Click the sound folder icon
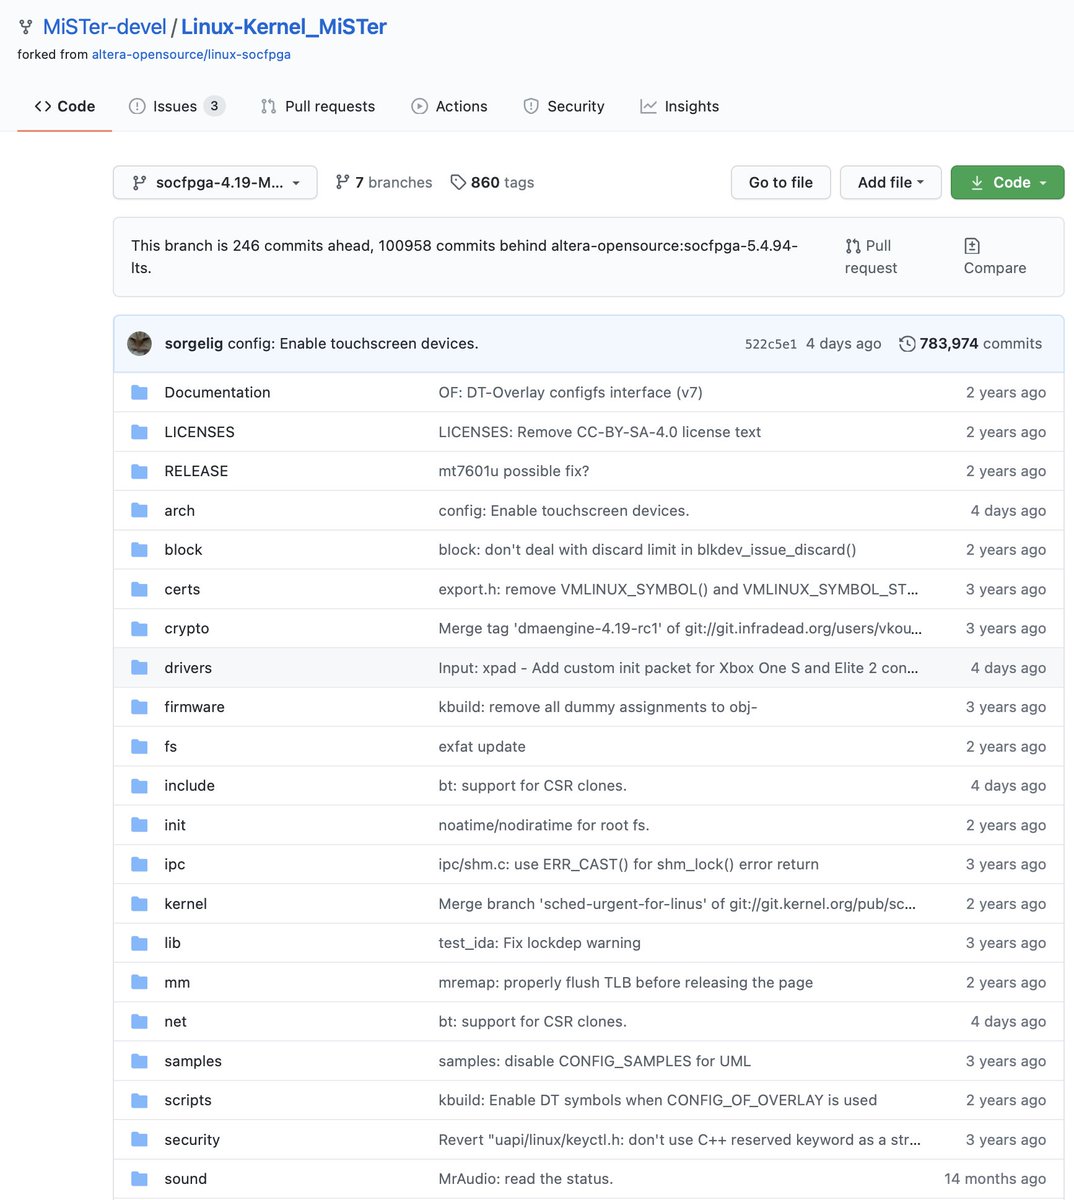The height and width of the screenshot is (1200, 1074). click(x=140, y=1179)
